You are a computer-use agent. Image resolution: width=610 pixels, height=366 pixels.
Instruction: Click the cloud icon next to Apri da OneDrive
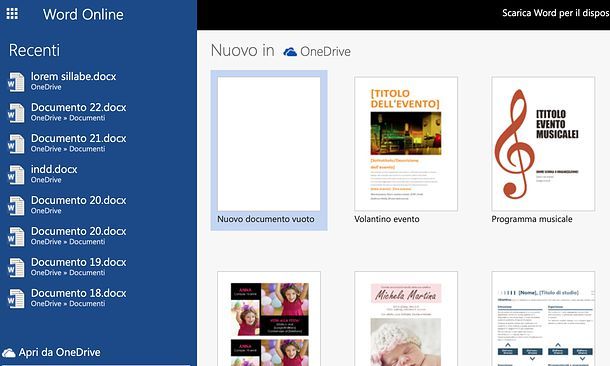(x=9, y=353)
